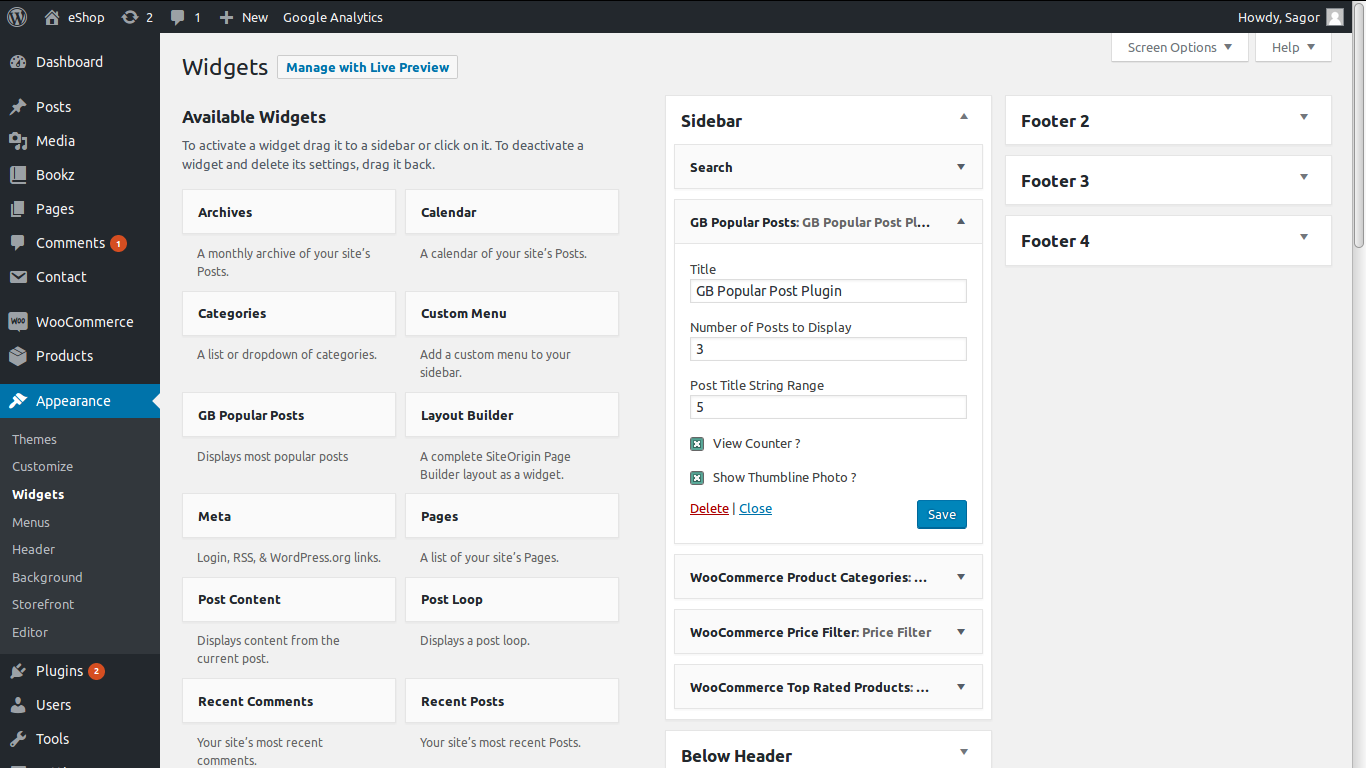1366x768 pixels.
Task: Click the eShop home icon
Action: 52,17
